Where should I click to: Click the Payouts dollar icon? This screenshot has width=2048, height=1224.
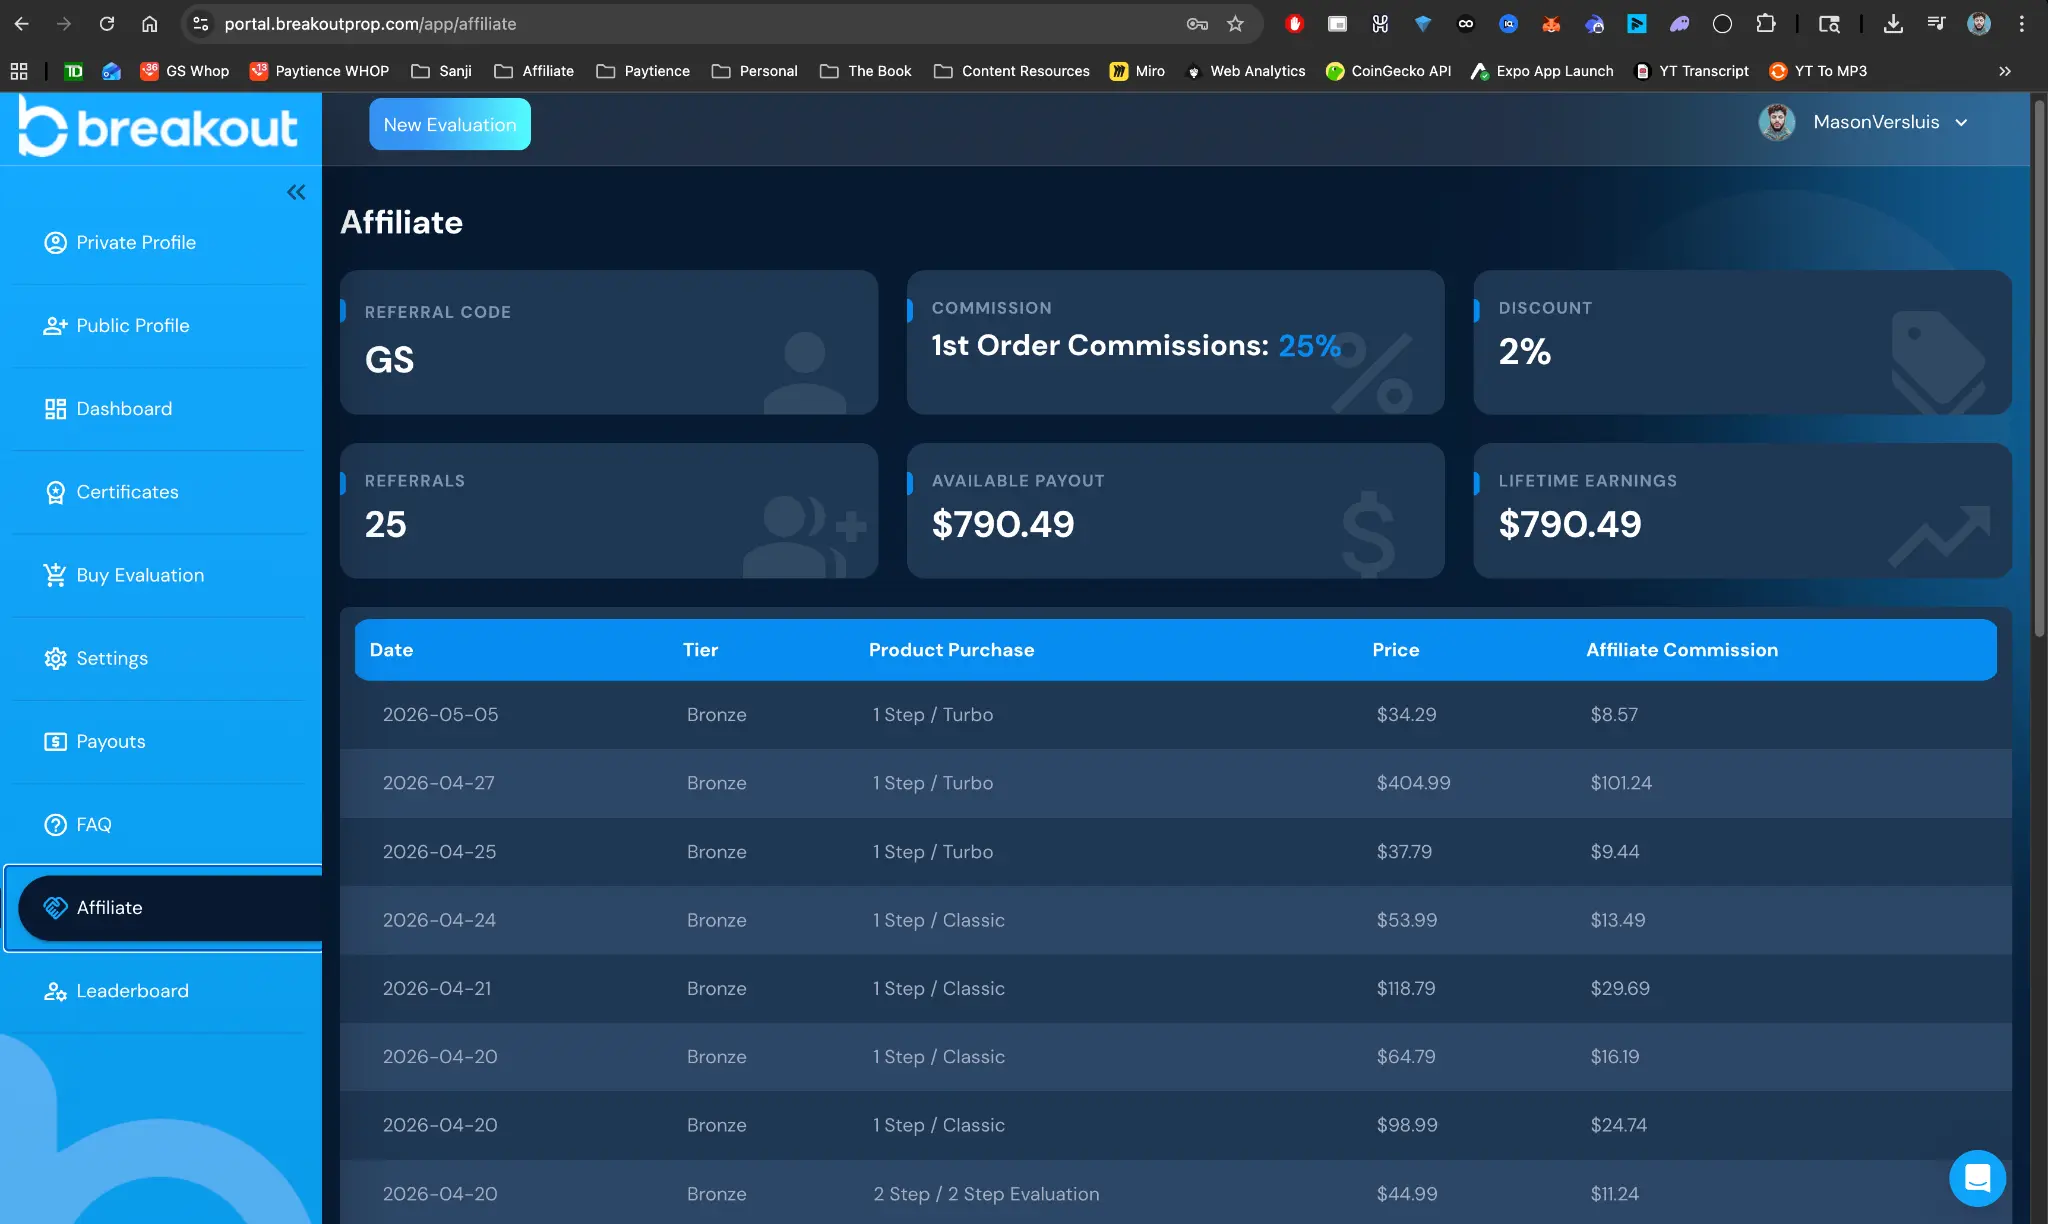(x=55, y=741)
